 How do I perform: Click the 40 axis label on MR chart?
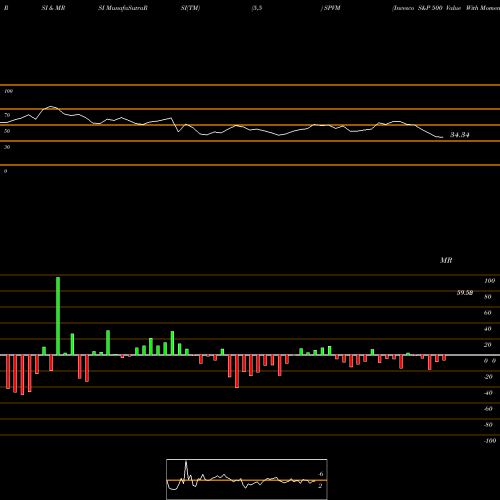coord(487,329)
